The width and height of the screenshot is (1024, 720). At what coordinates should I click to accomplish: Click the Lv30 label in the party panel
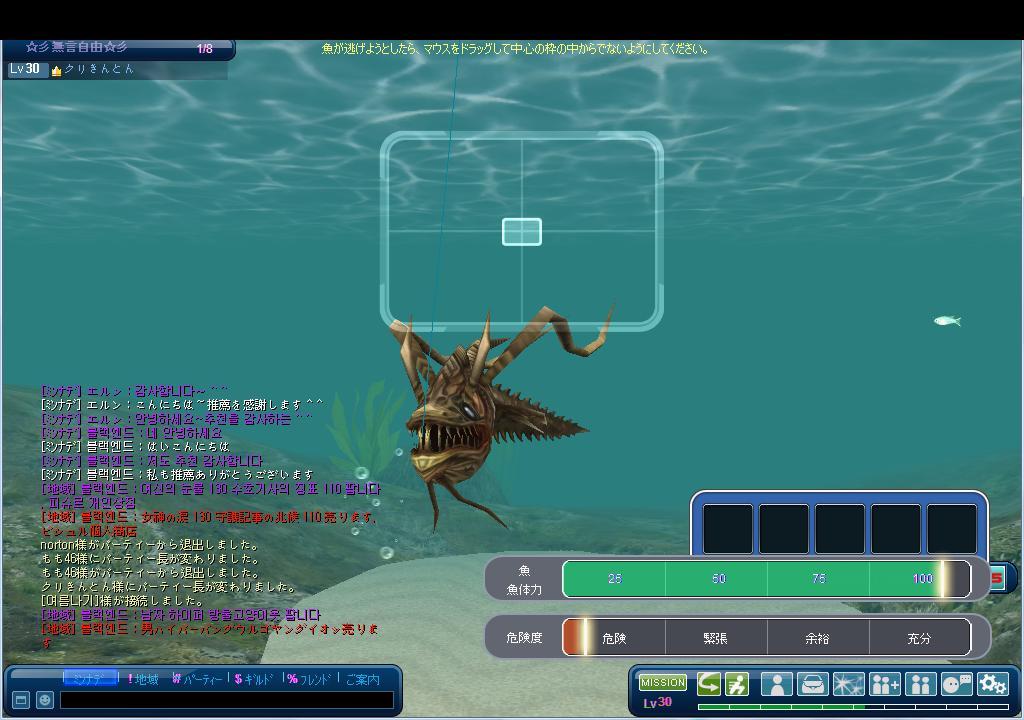[x=25, y=69]
